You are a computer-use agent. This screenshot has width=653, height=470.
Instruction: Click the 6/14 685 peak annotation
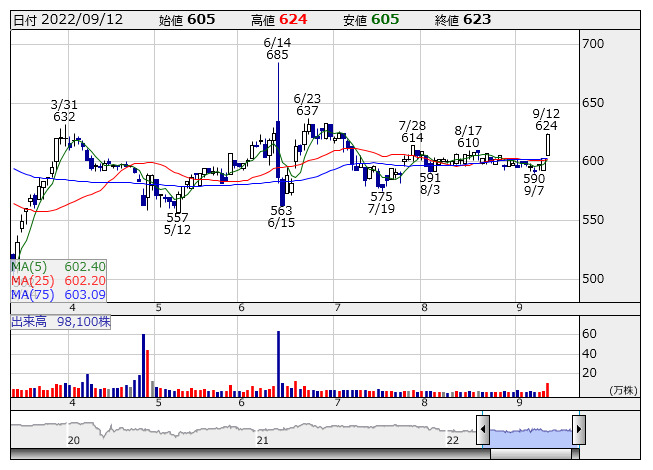[x=277, y=49]
